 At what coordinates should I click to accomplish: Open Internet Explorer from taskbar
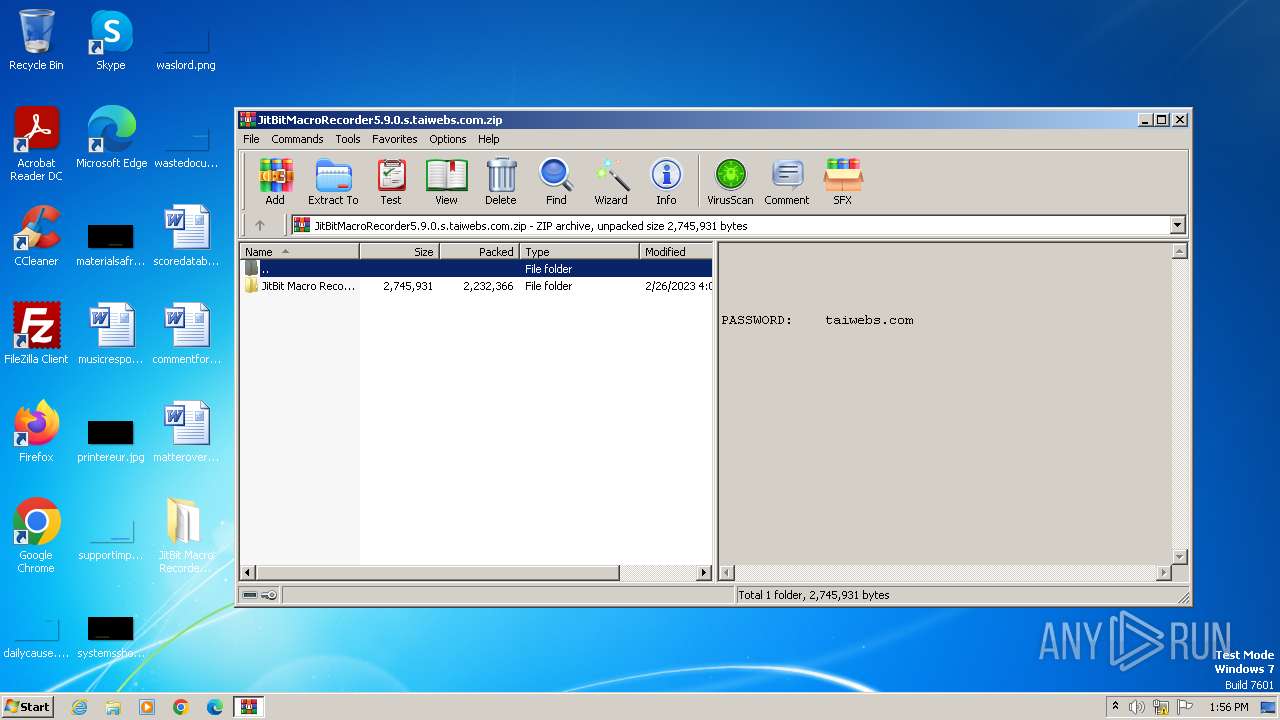point(79,707)
